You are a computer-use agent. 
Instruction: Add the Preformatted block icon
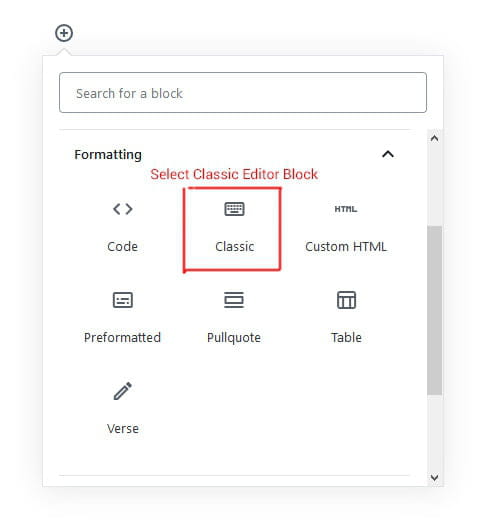(x=123, y=300)
